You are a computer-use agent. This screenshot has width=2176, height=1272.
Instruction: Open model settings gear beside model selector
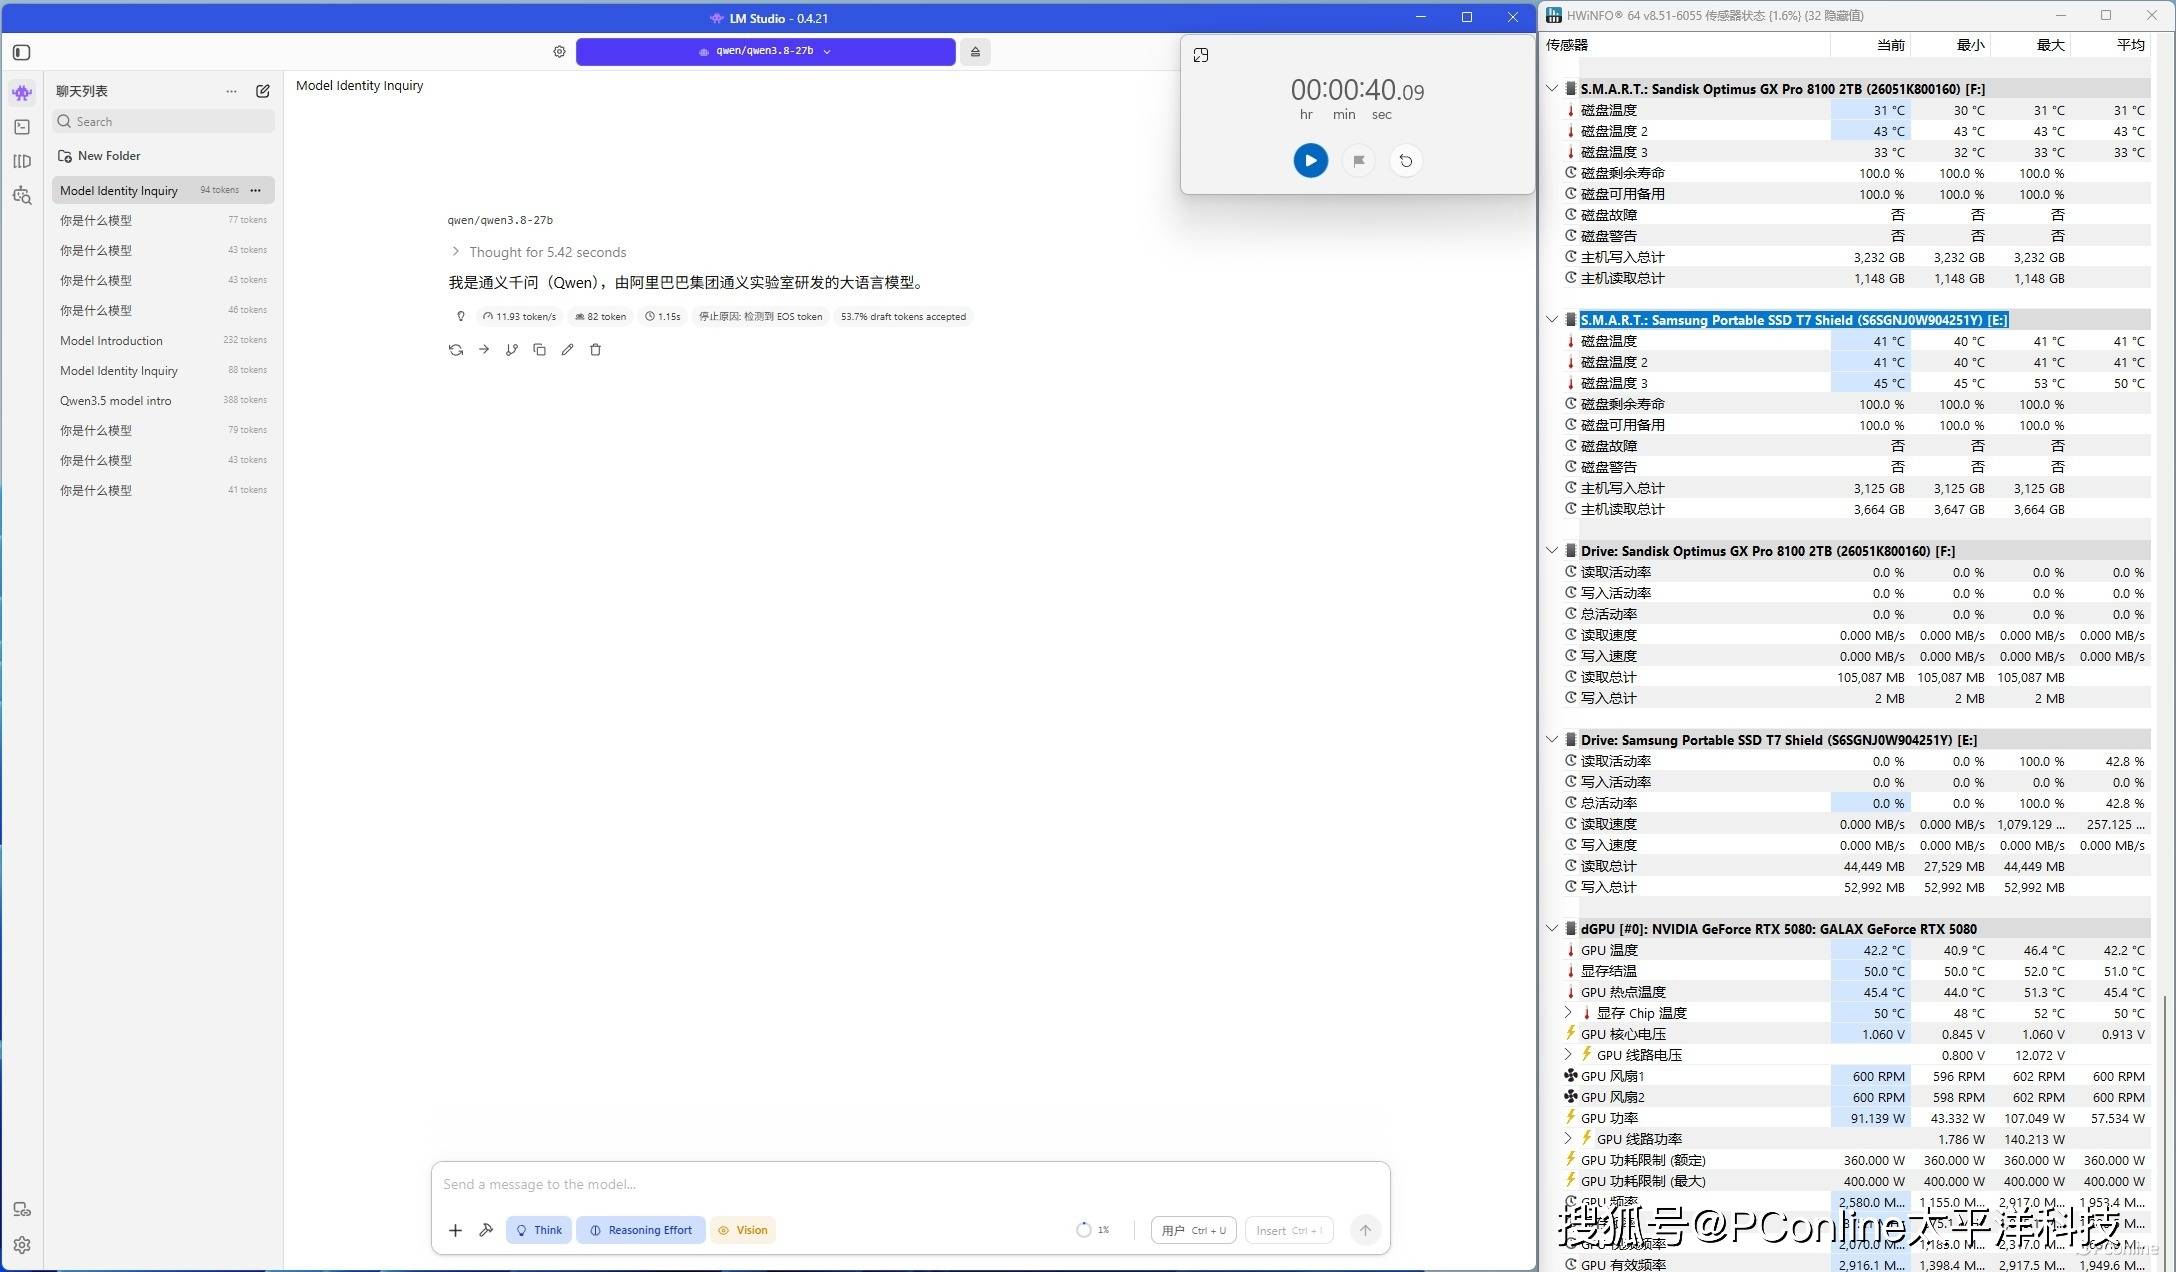(x=559, y=52)
